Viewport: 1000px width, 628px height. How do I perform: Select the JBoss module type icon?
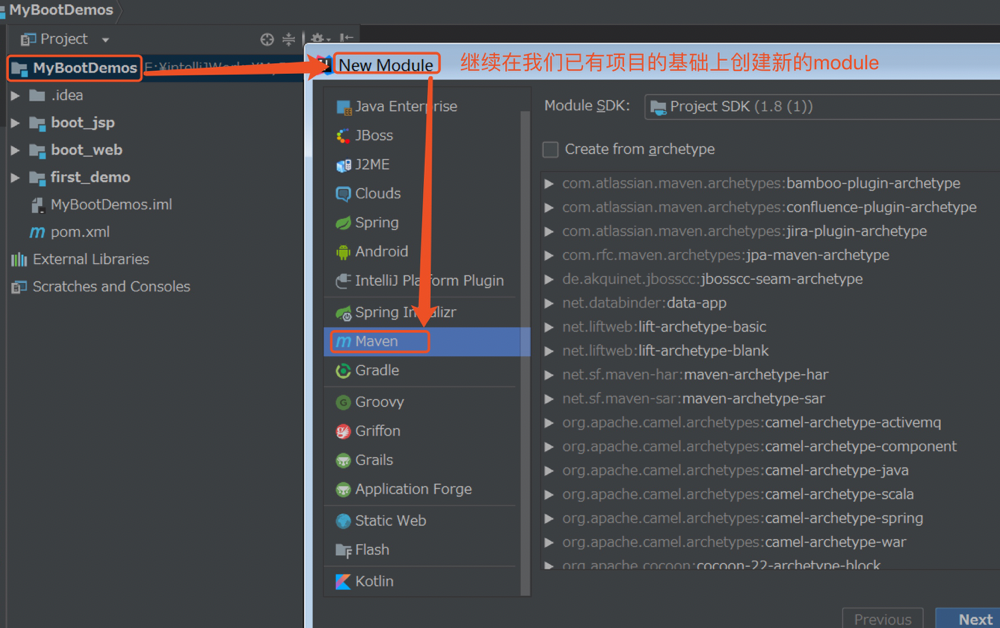click(343, 136)
